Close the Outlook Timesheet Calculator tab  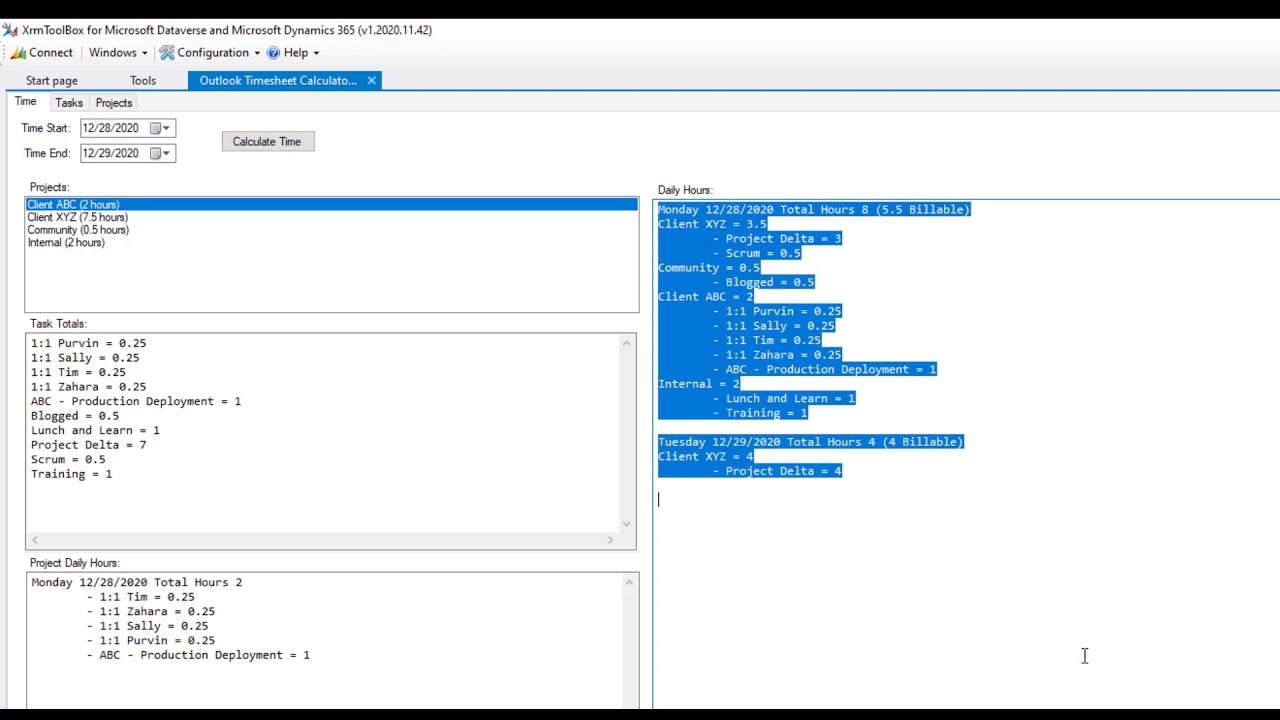(371, 80)
